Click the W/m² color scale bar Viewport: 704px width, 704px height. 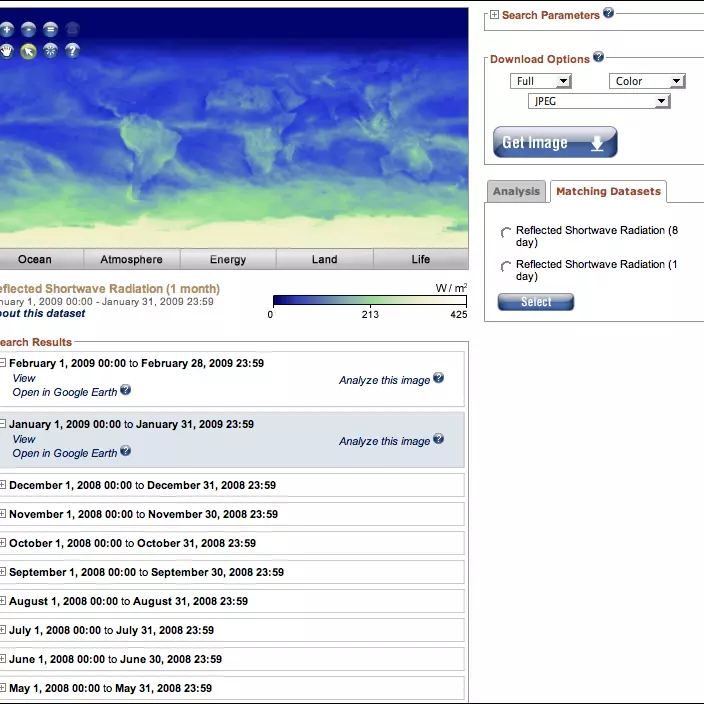click(x=370, y=299)
